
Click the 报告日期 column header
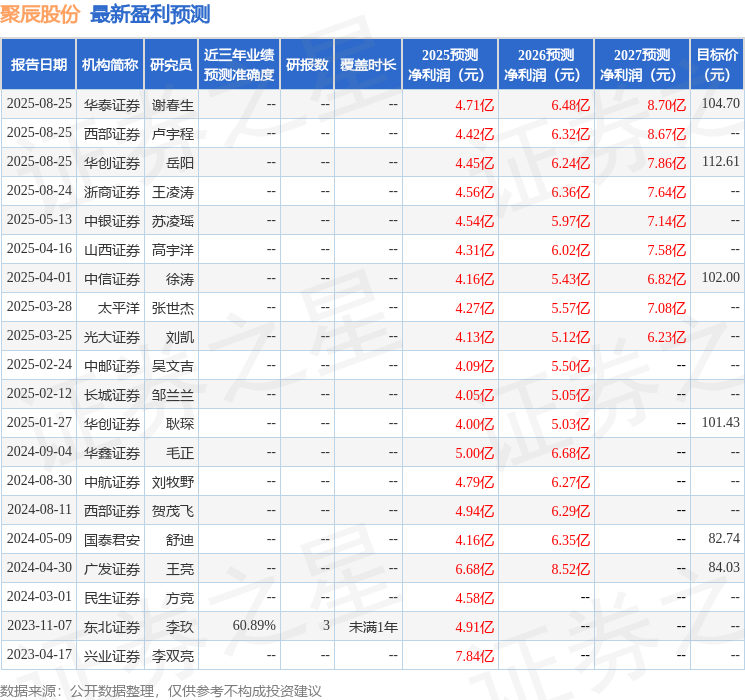[x=38, y=65]
